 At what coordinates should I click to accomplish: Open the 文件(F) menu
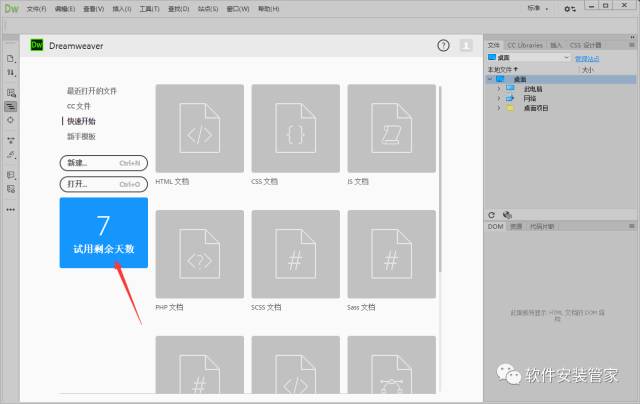36,8
